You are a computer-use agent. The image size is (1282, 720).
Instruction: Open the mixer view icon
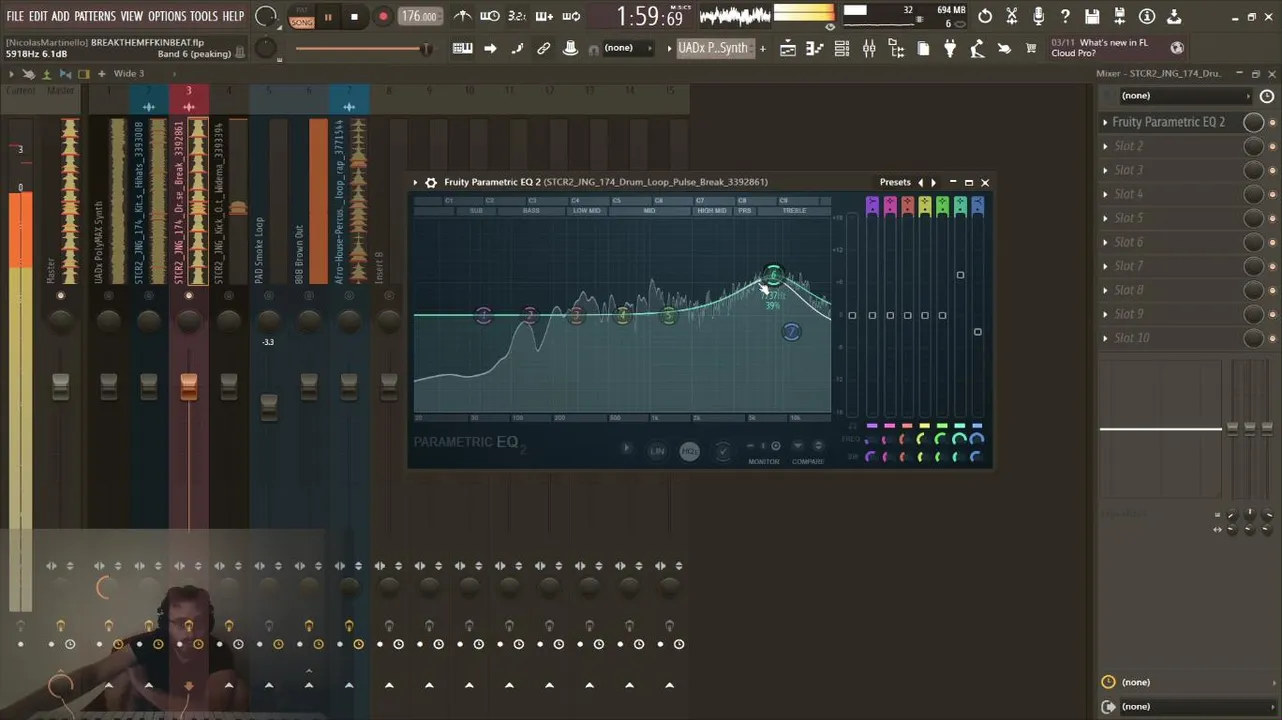[x=869, y=48]
